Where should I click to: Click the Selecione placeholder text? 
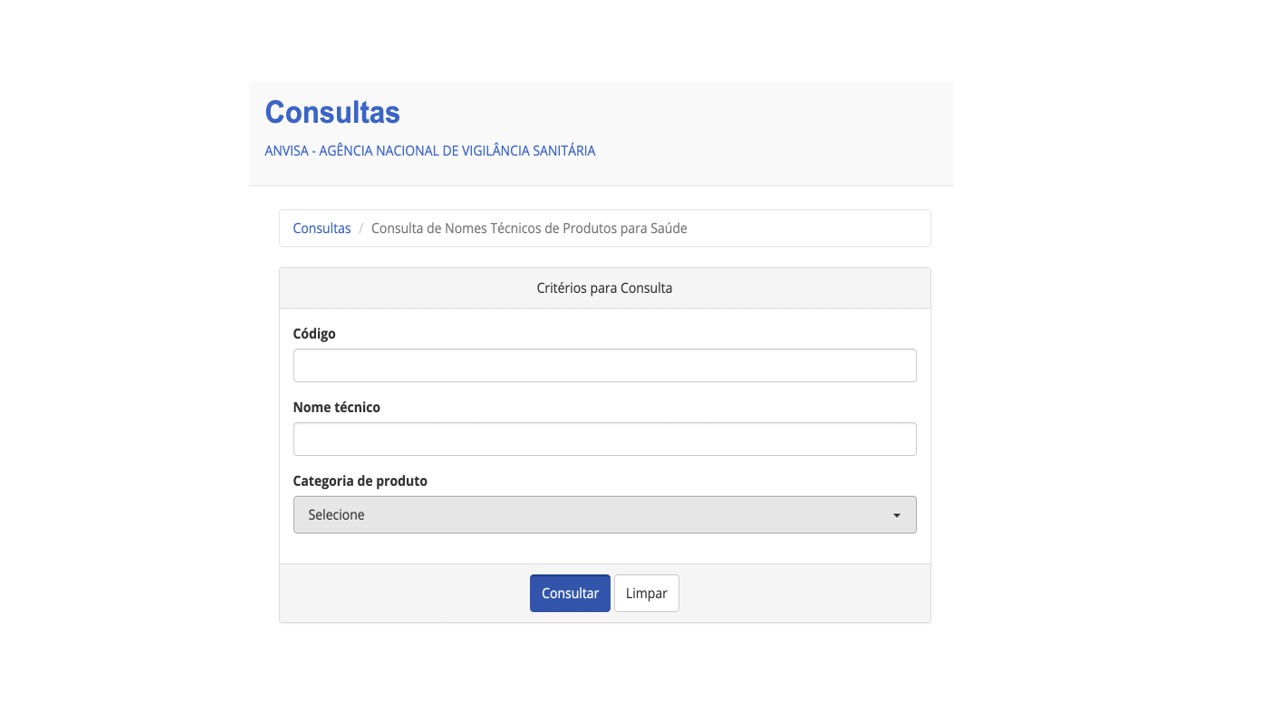click(337, 515)
